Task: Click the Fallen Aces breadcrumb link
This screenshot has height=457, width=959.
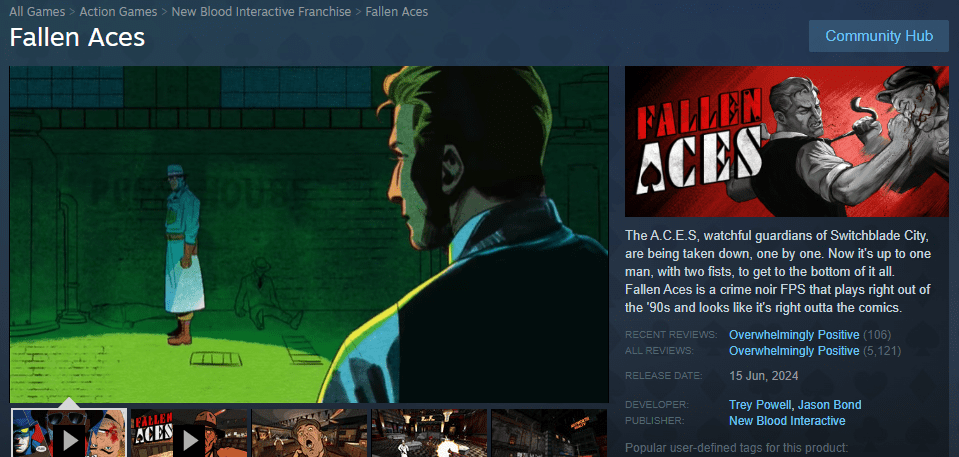Action: pos(397,12)
